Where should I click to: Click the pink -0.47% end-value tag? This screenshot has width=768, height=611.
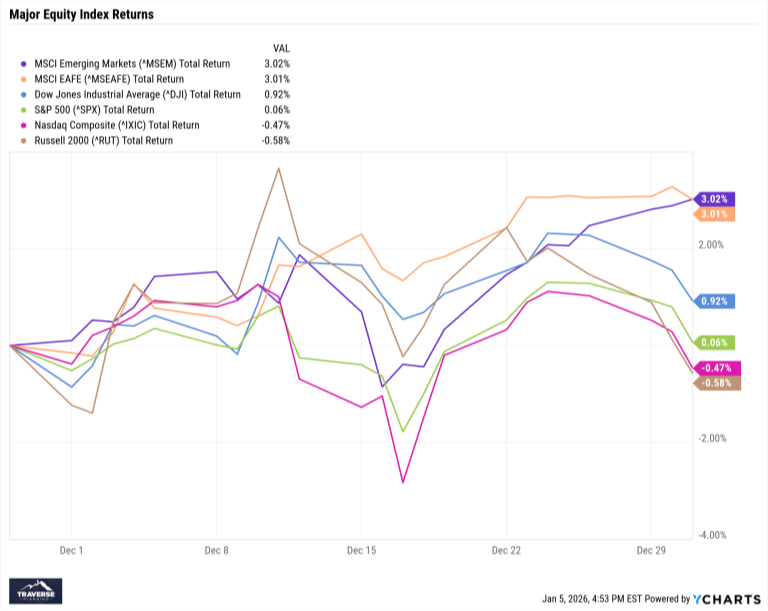pyautogui.click(x=718, y=368)
